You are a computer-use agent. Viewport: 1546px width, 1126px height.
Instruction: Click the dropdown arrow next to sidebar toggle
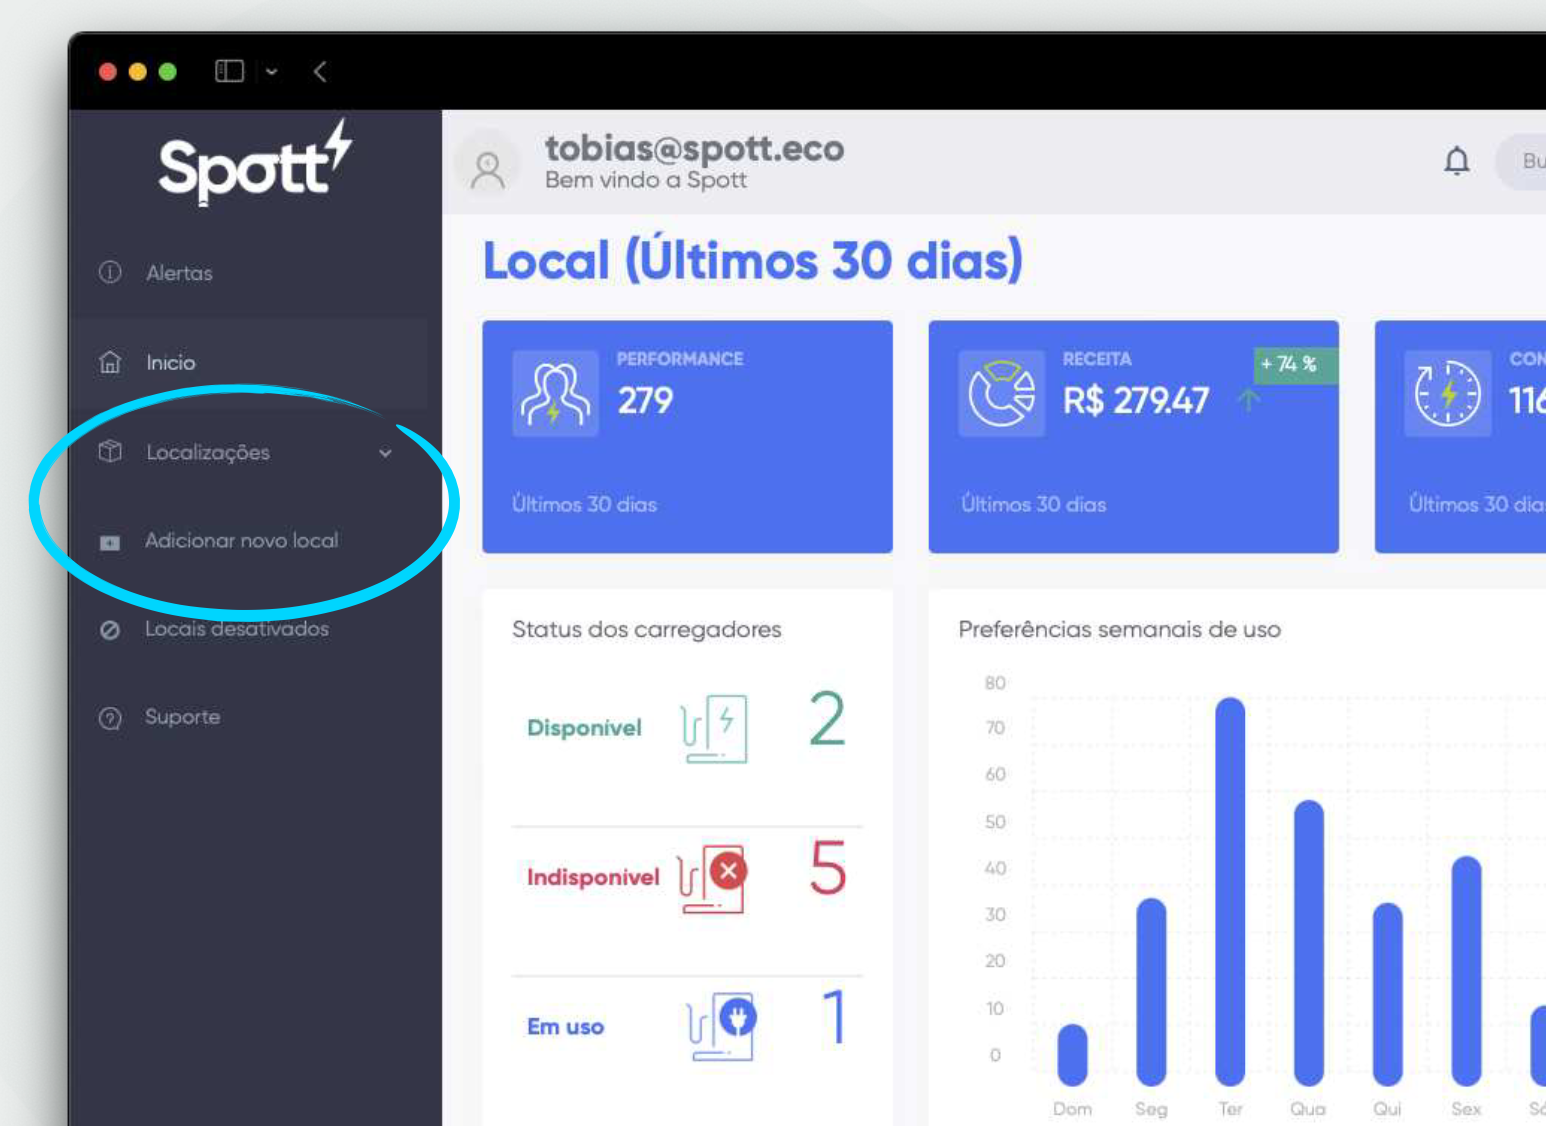(272, 71)
